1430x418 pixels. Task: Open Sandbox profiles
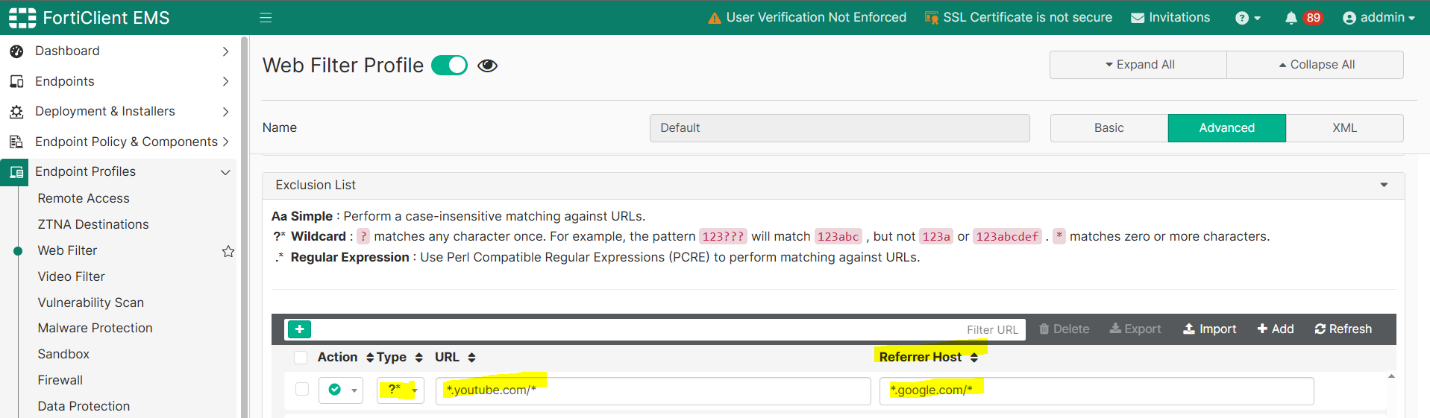pyautogui.click(x=64, y=354)
